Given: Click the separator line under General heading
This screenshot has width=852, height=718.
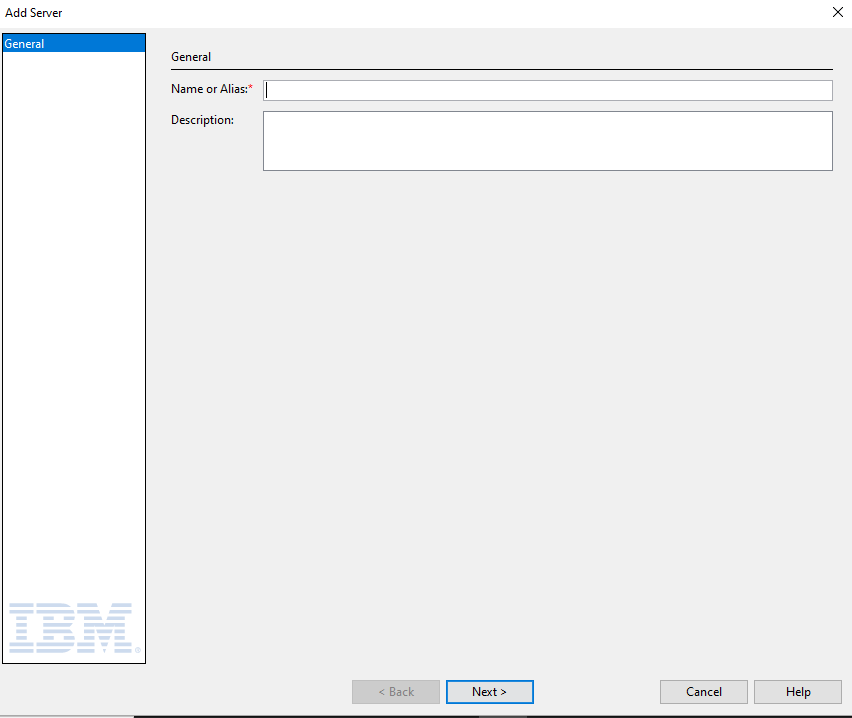Looking at the screenshot, I should pos(500,69).
